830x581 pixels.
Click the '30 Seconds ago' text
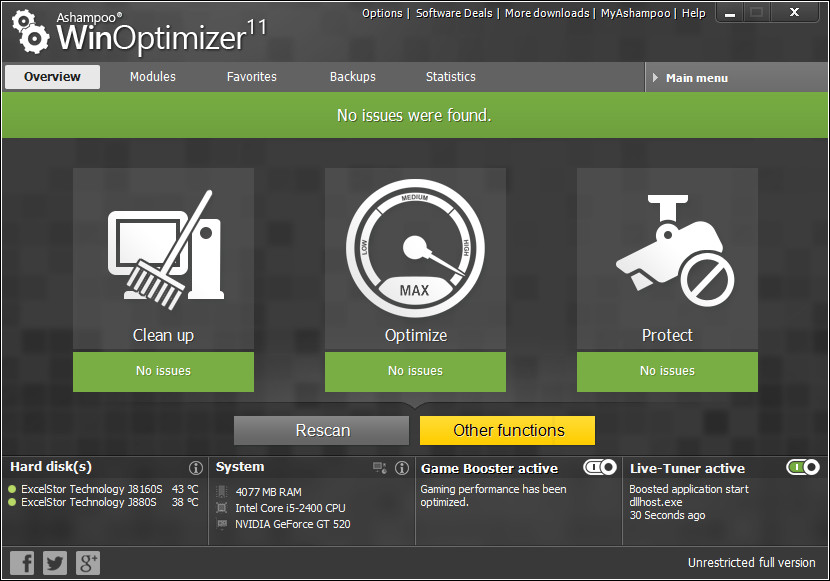coord(667,515)
